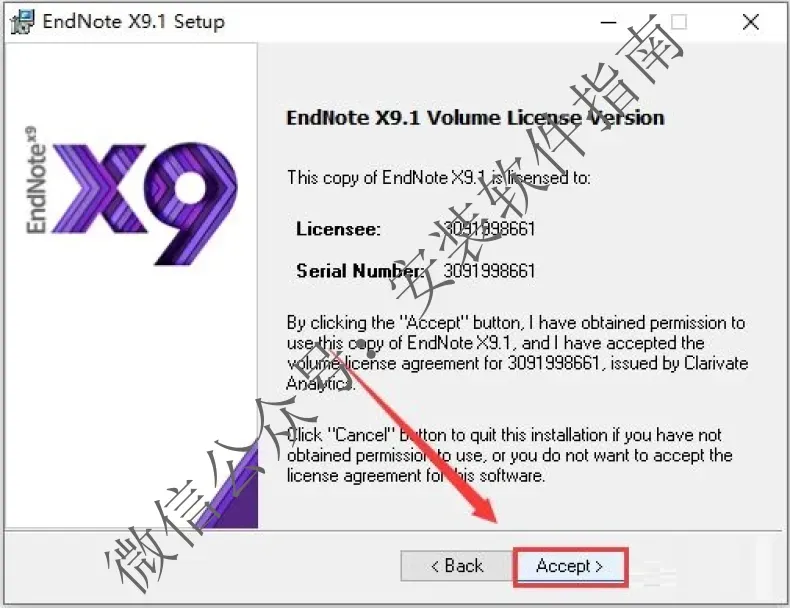This screenshot has height=608, width=790.
Task: Go to the previous step with Back
Action: coord(456,566)
